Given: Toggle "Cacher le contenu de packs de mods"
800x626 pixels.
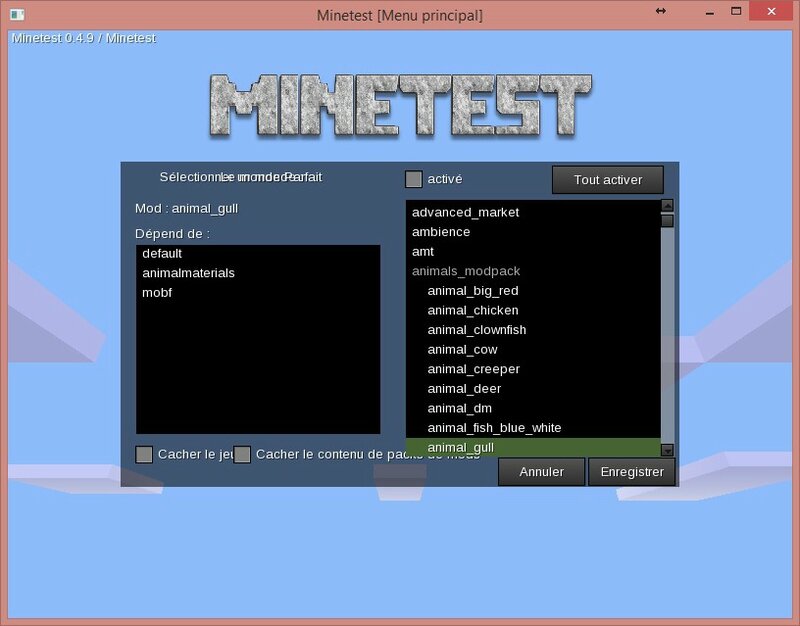Looking at the screenshot, I should tap(242, 454).
